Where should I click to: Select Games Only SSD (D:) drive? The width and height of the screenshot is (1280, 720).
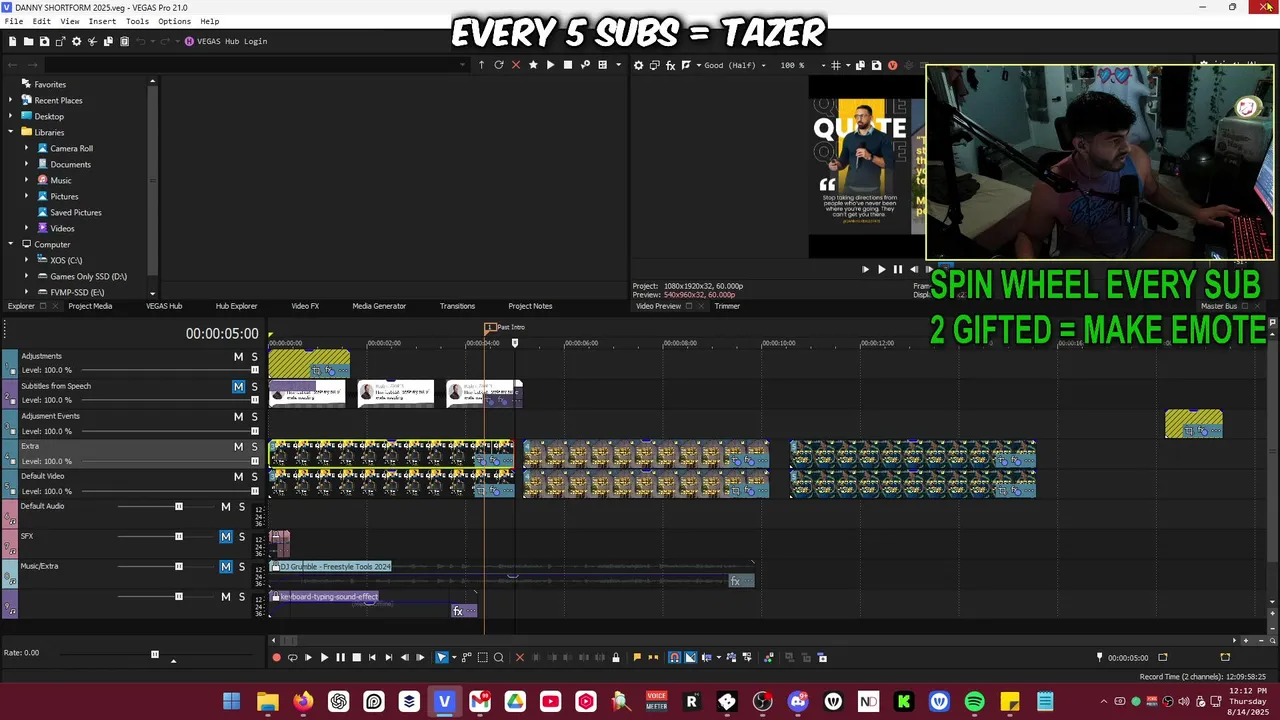(x=88, y=276)
